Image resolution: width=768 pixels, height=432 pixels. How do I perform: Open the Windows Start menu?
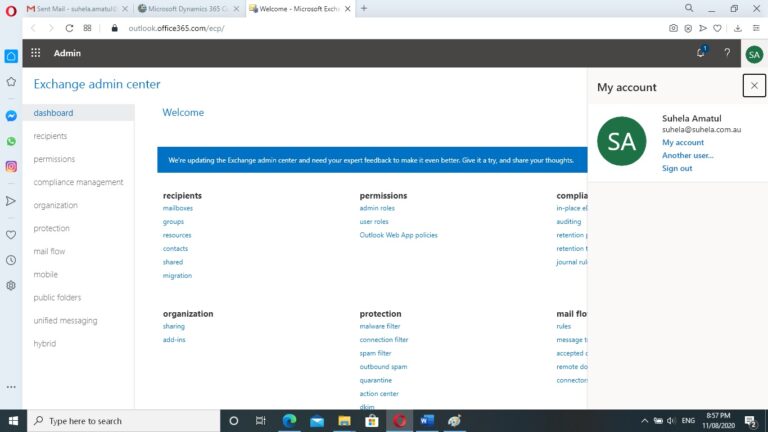point(13,421)
